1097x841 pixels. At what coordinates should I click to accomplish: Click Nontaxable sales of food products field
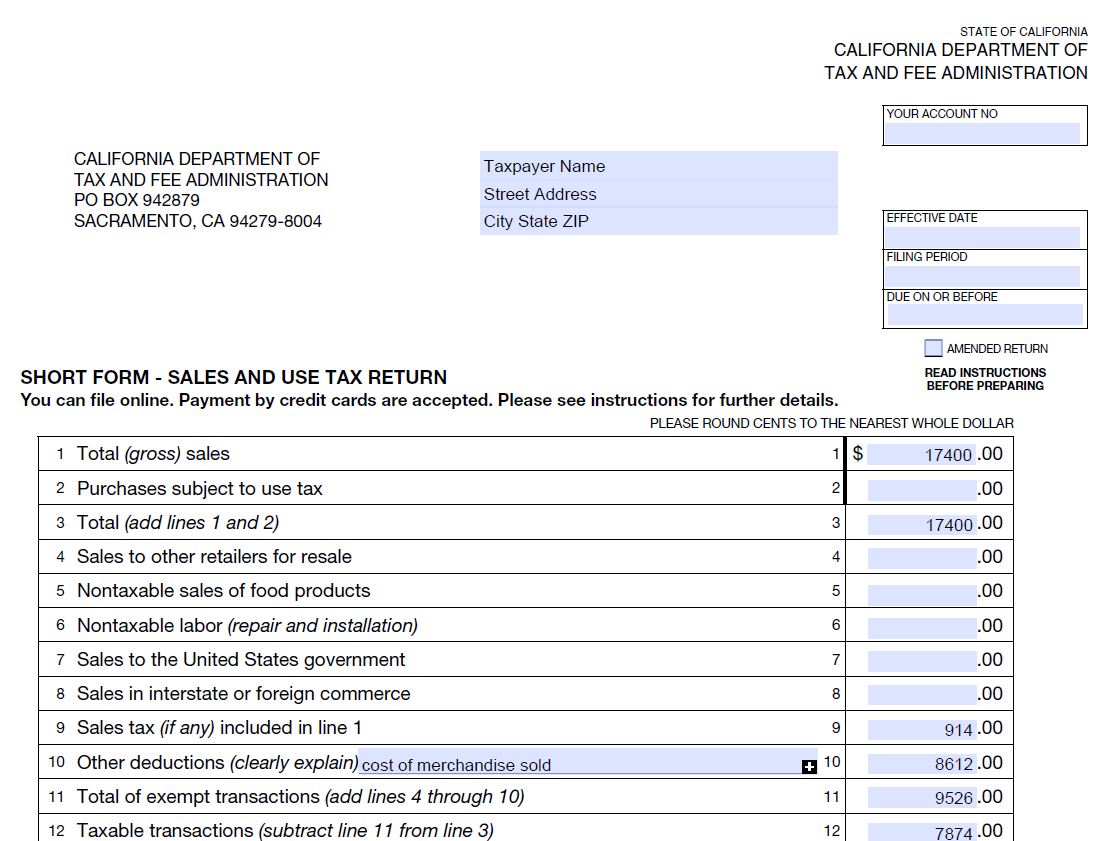(x=921, y=592)
